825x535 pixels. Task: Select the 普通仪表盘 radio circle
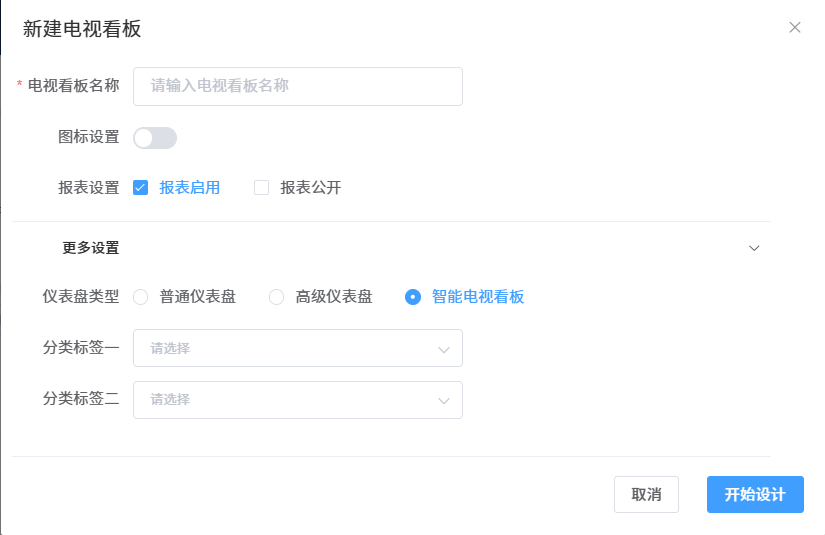click(x=141, y=297)
